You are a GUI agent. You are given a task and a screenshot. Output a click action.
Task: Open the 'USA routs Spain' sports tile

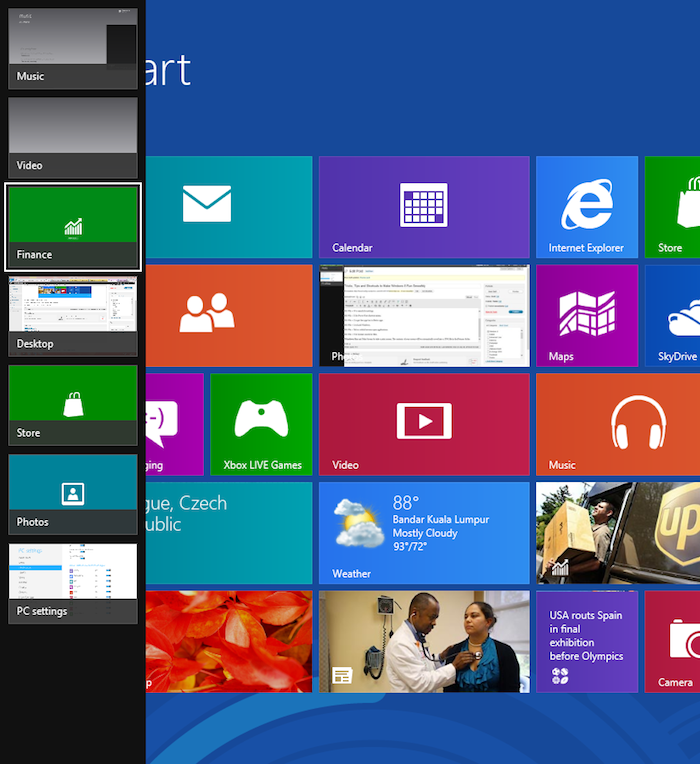click(586, 641)
